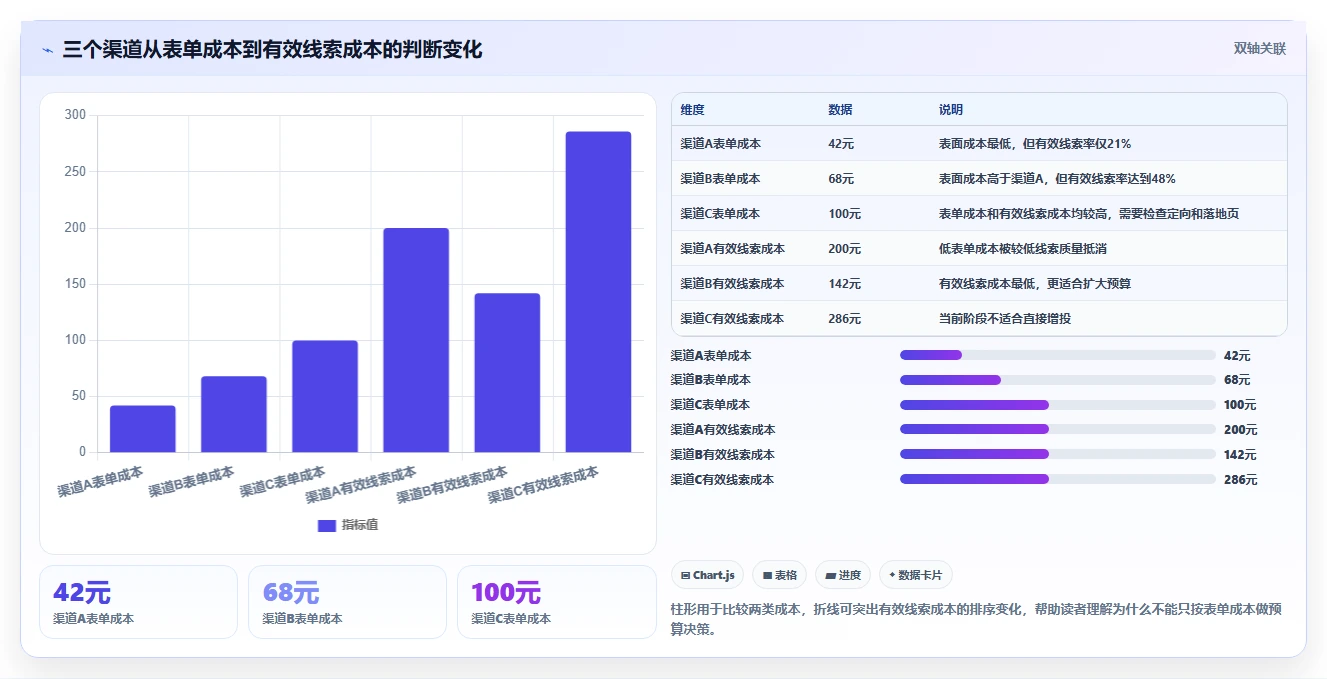Click the 数据卡片 tag chip
Image resolution: width=1327 pixels, height=679 pixels.
tap(916, 575)
